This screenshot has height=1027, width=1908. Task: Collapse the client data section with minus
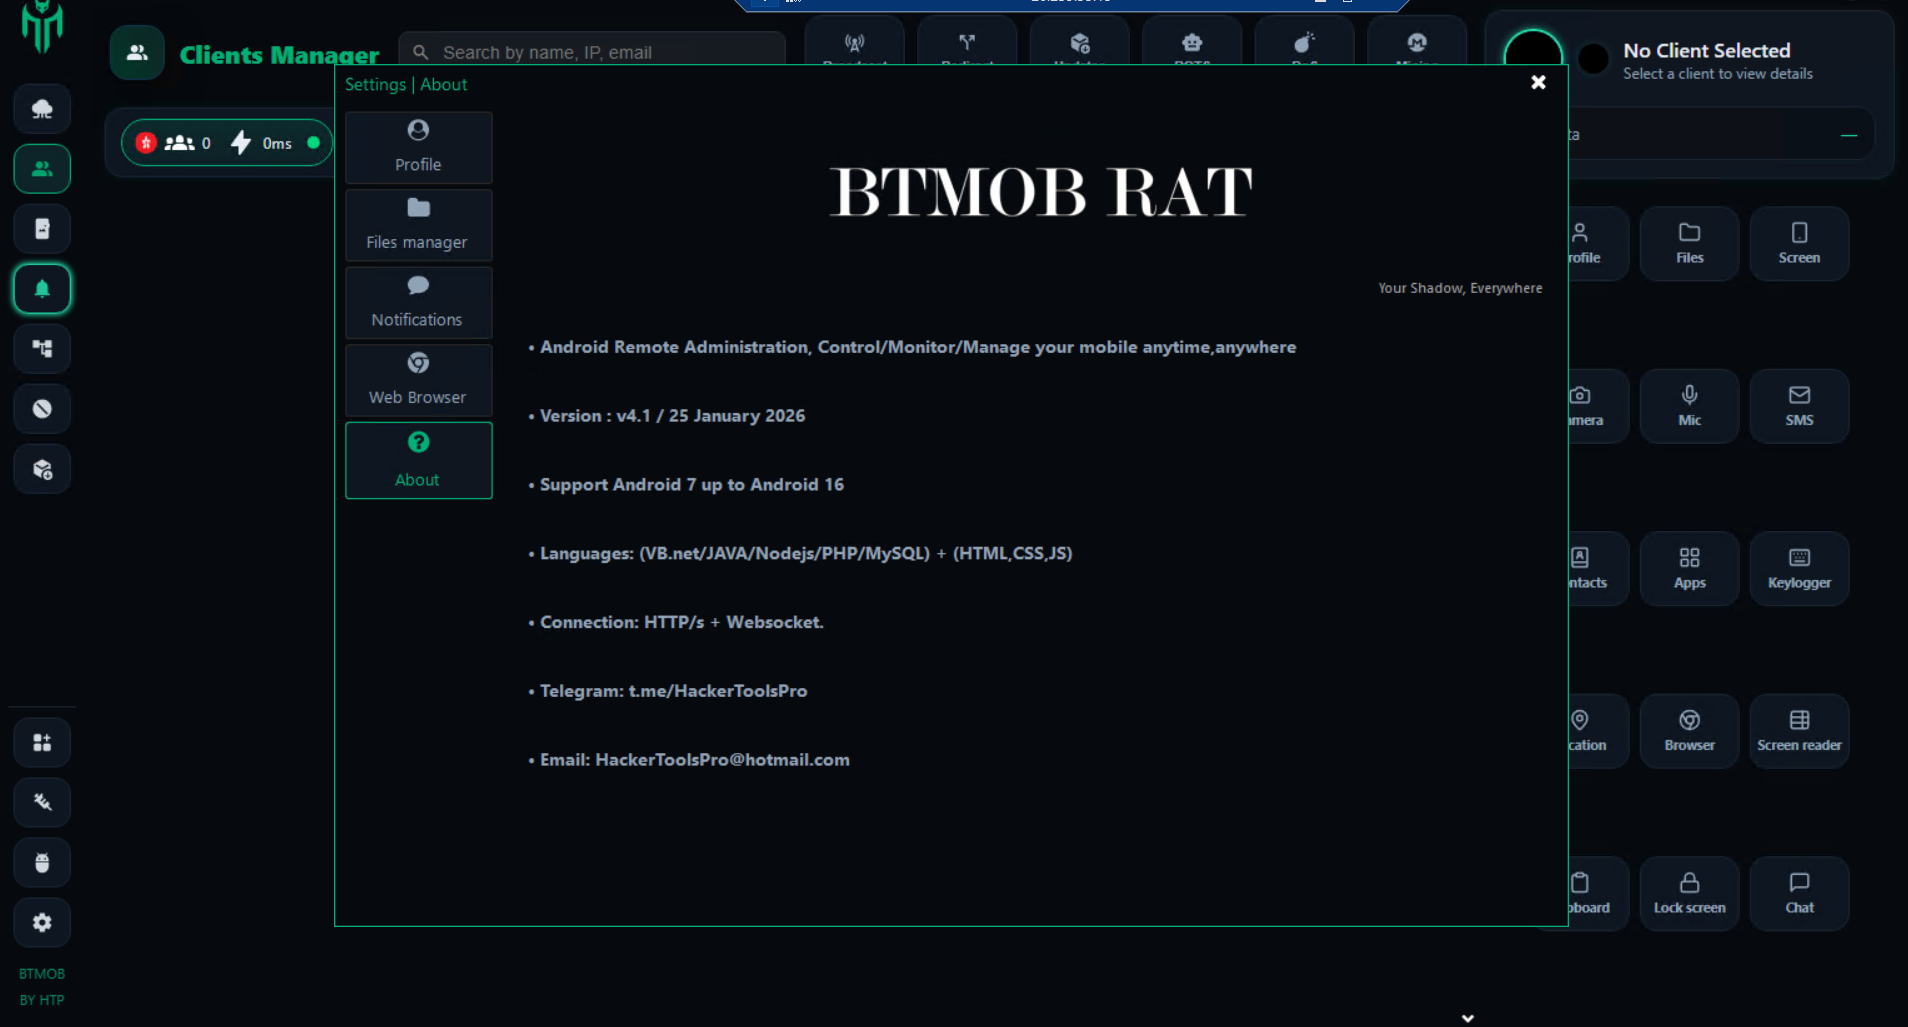1848,135
